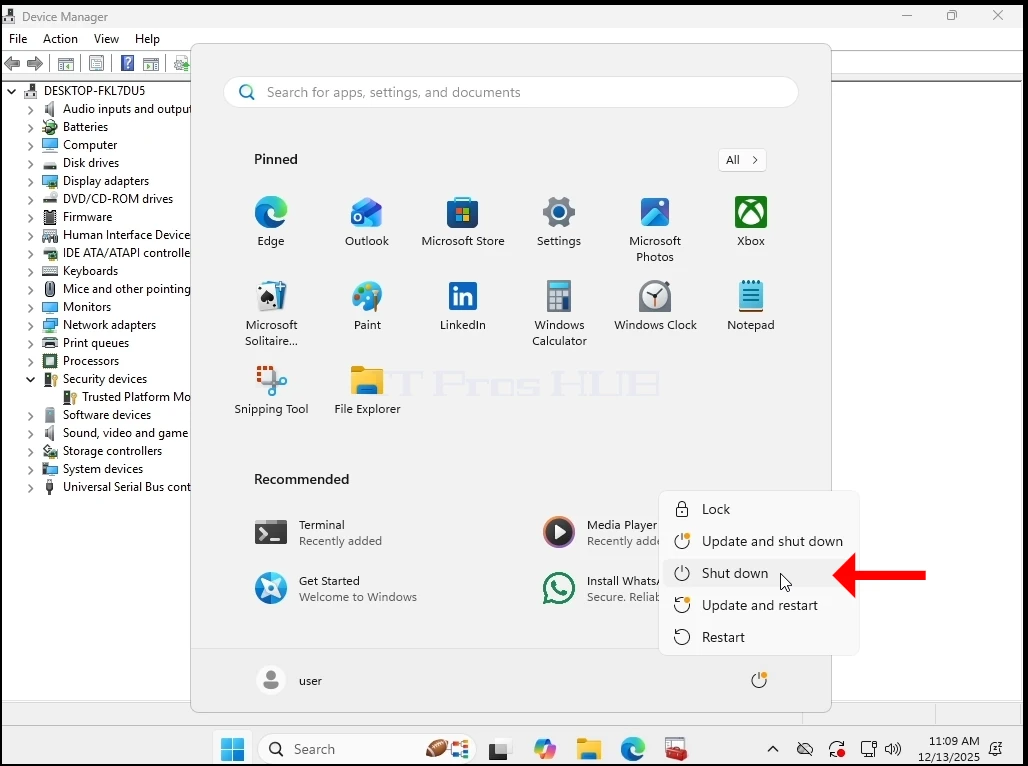
Task: Expand System devices node
Action: click(x=30, y=470)
